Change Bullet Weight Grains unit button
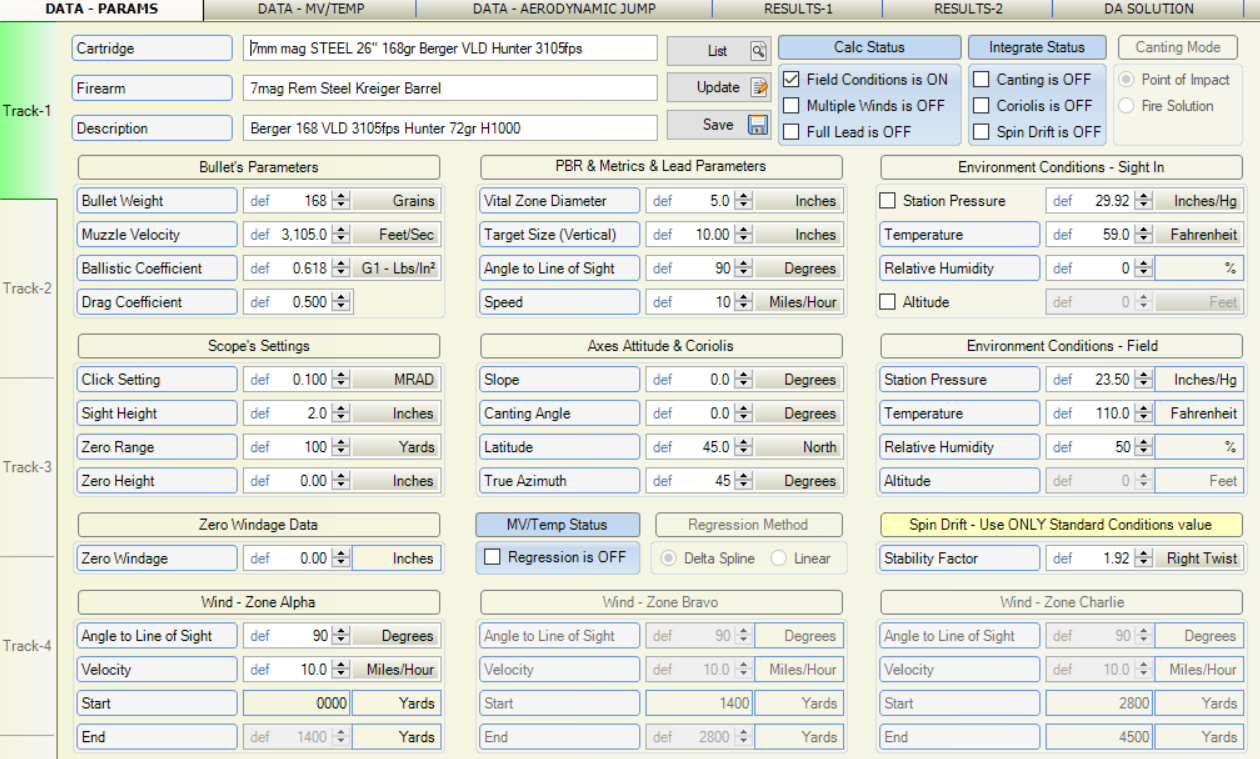1260x759 pixels. pyautogui.click(x=396, y=201)
